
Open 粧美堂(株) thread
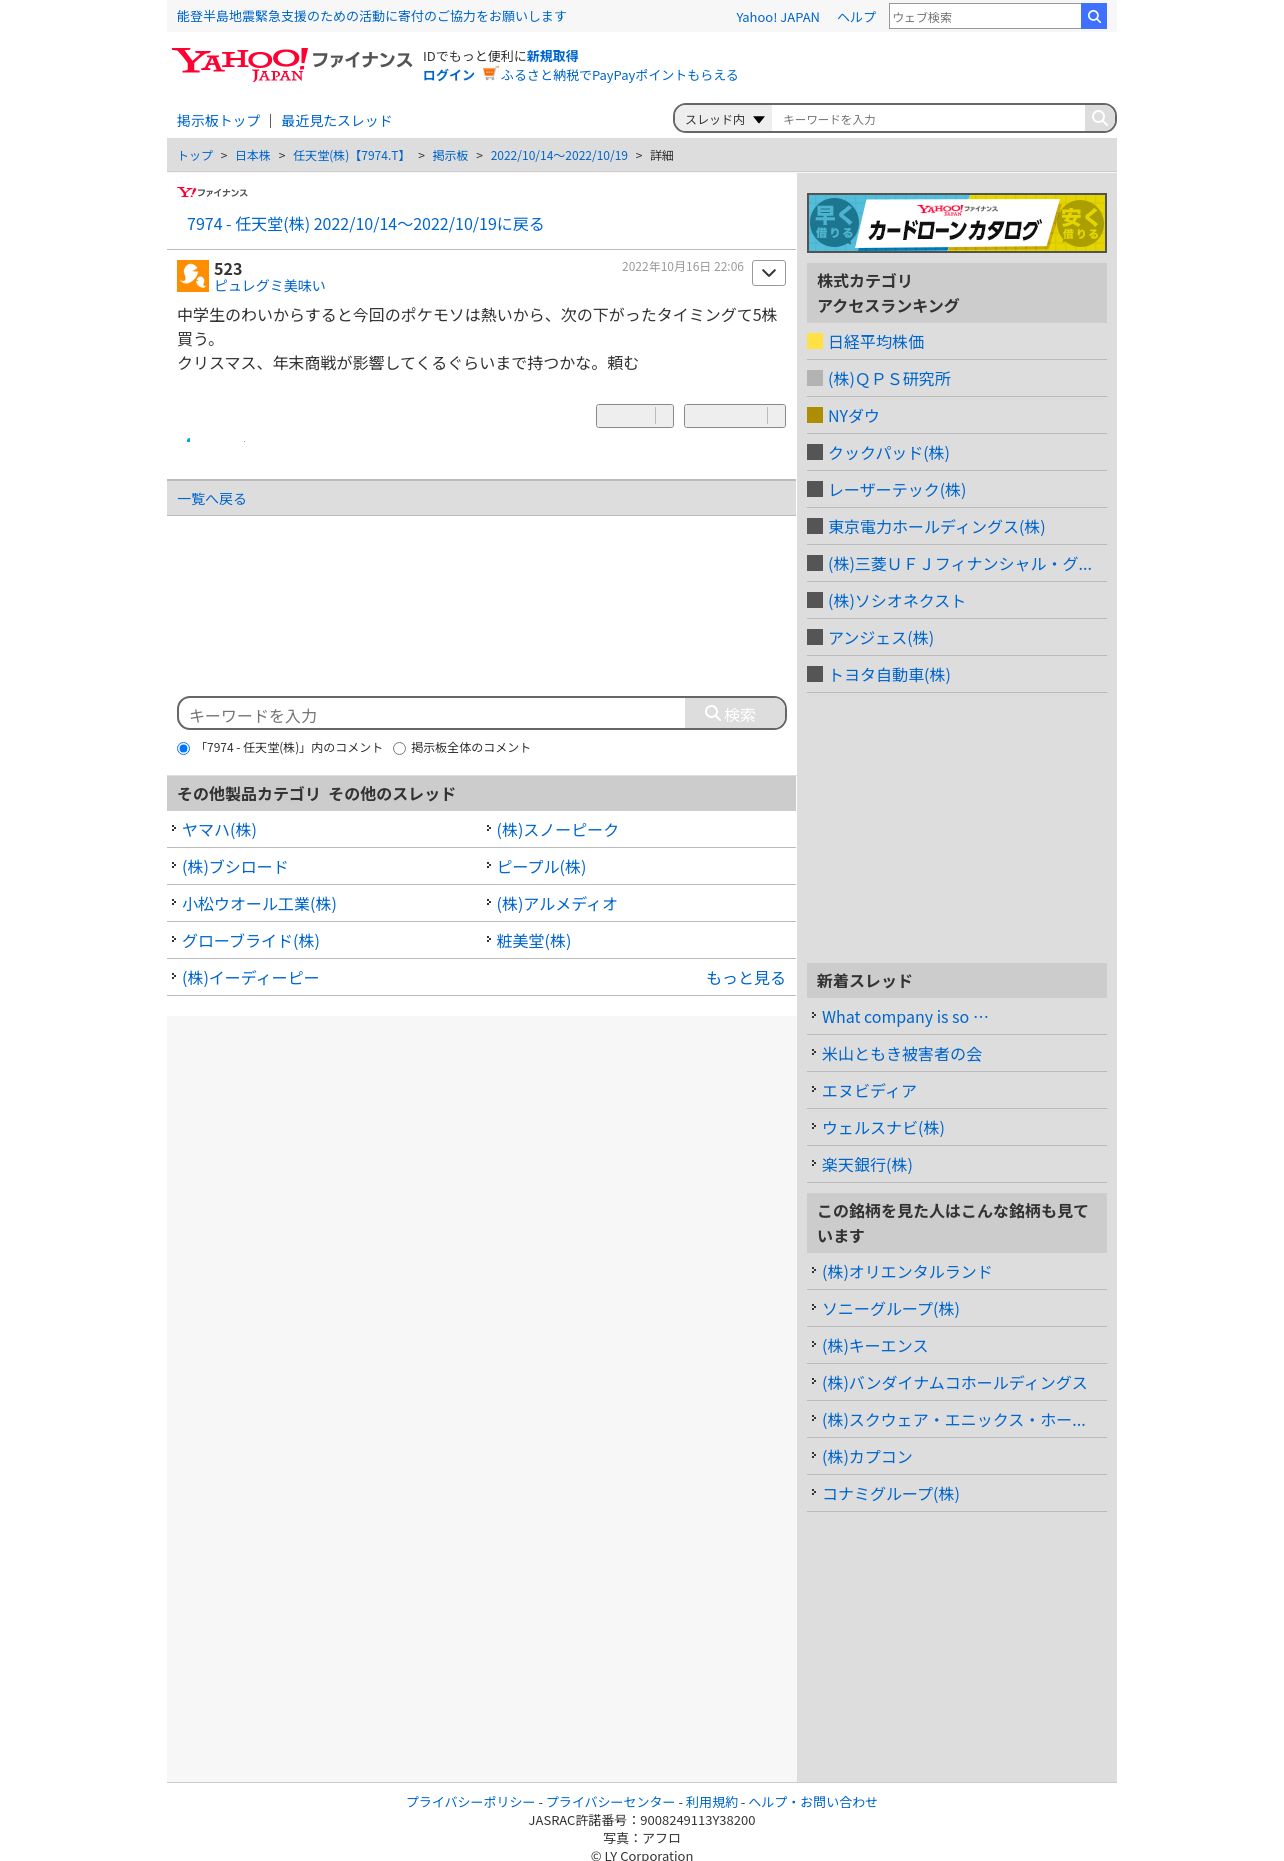click(533, 941)
